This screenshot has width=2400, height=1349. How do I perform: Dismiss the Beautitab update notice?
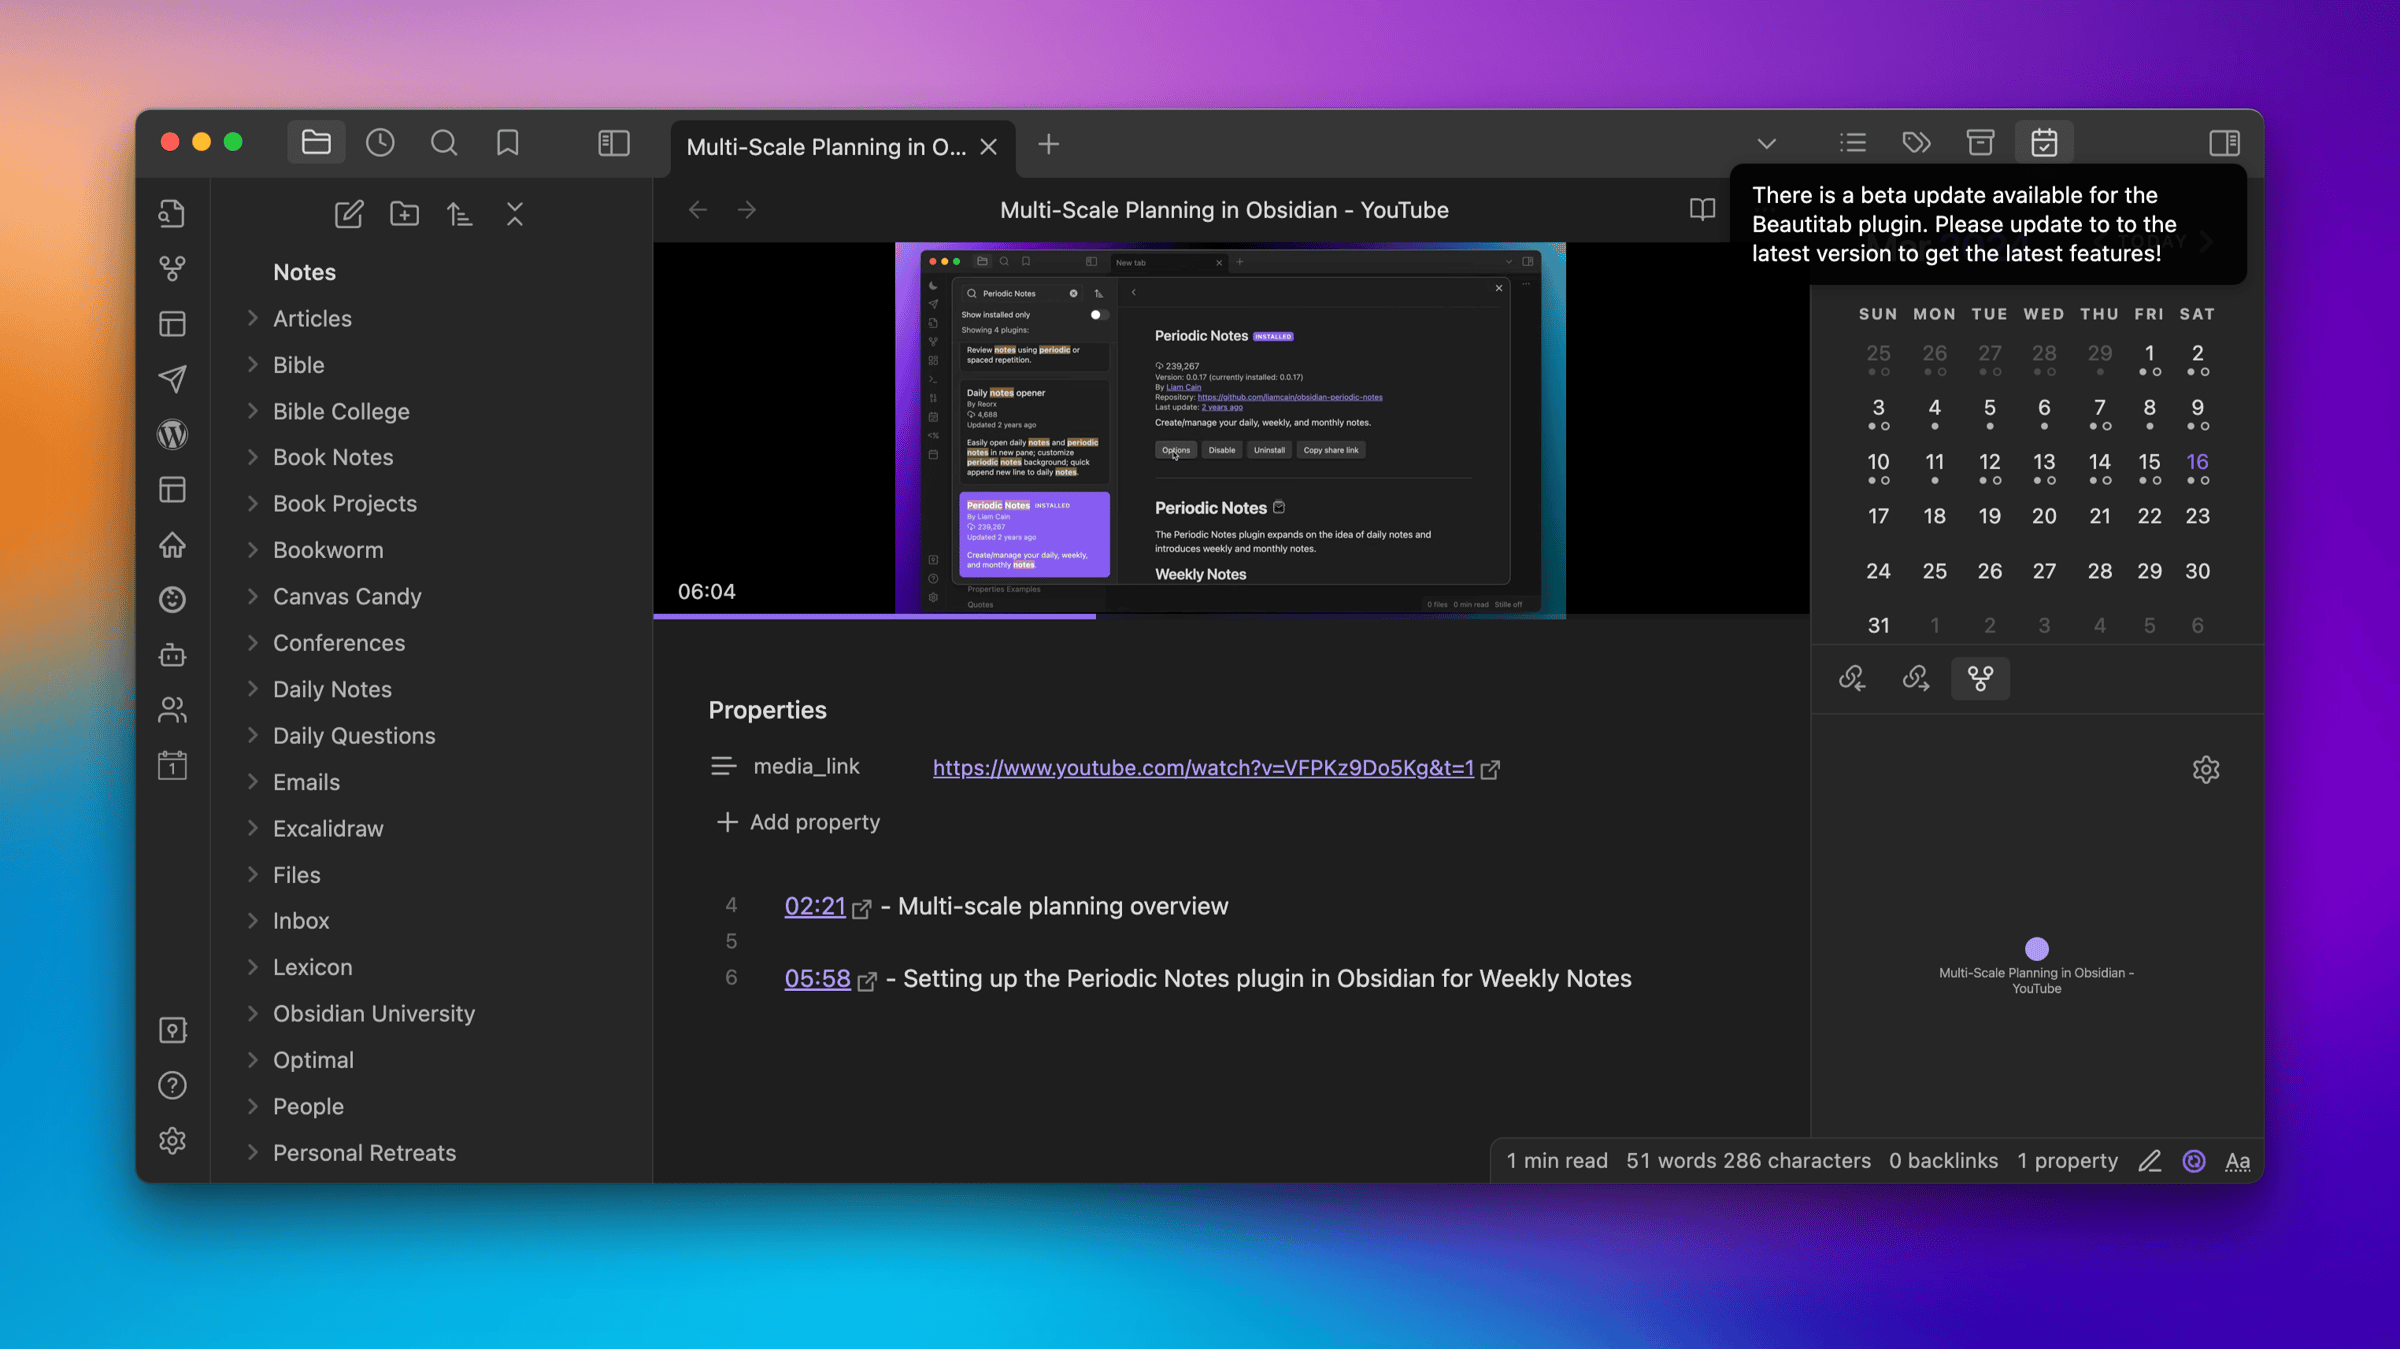point(1988,224)
